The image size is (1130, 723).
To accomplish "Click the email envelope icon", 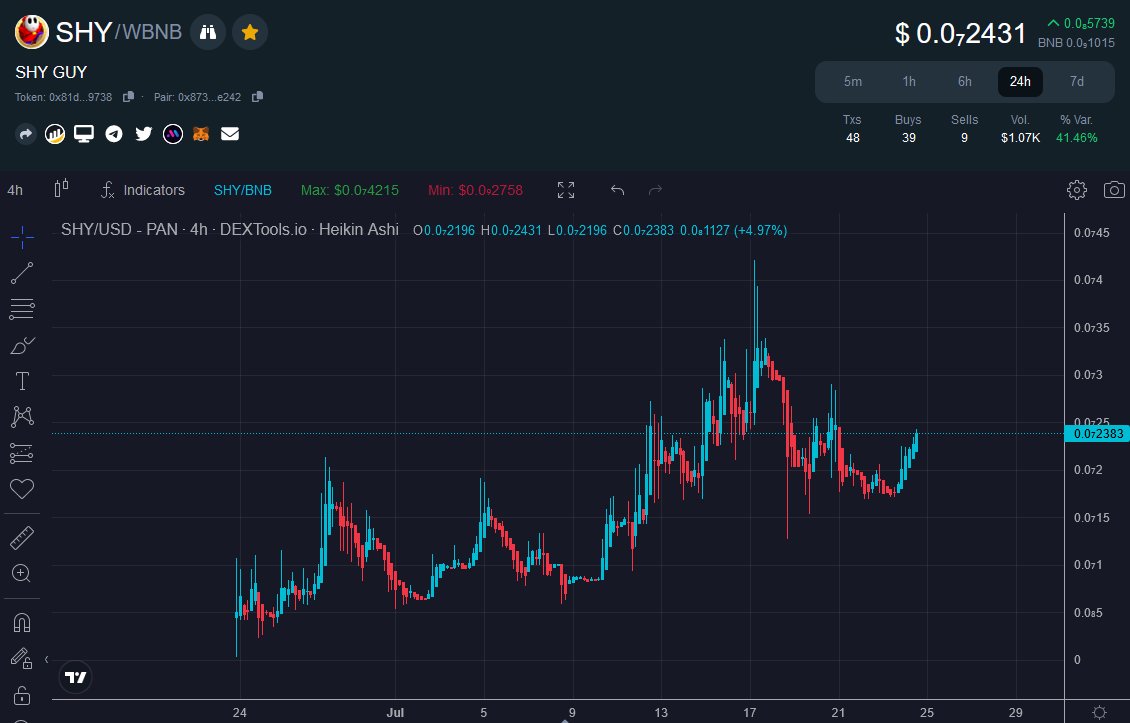I will (230, 134).
